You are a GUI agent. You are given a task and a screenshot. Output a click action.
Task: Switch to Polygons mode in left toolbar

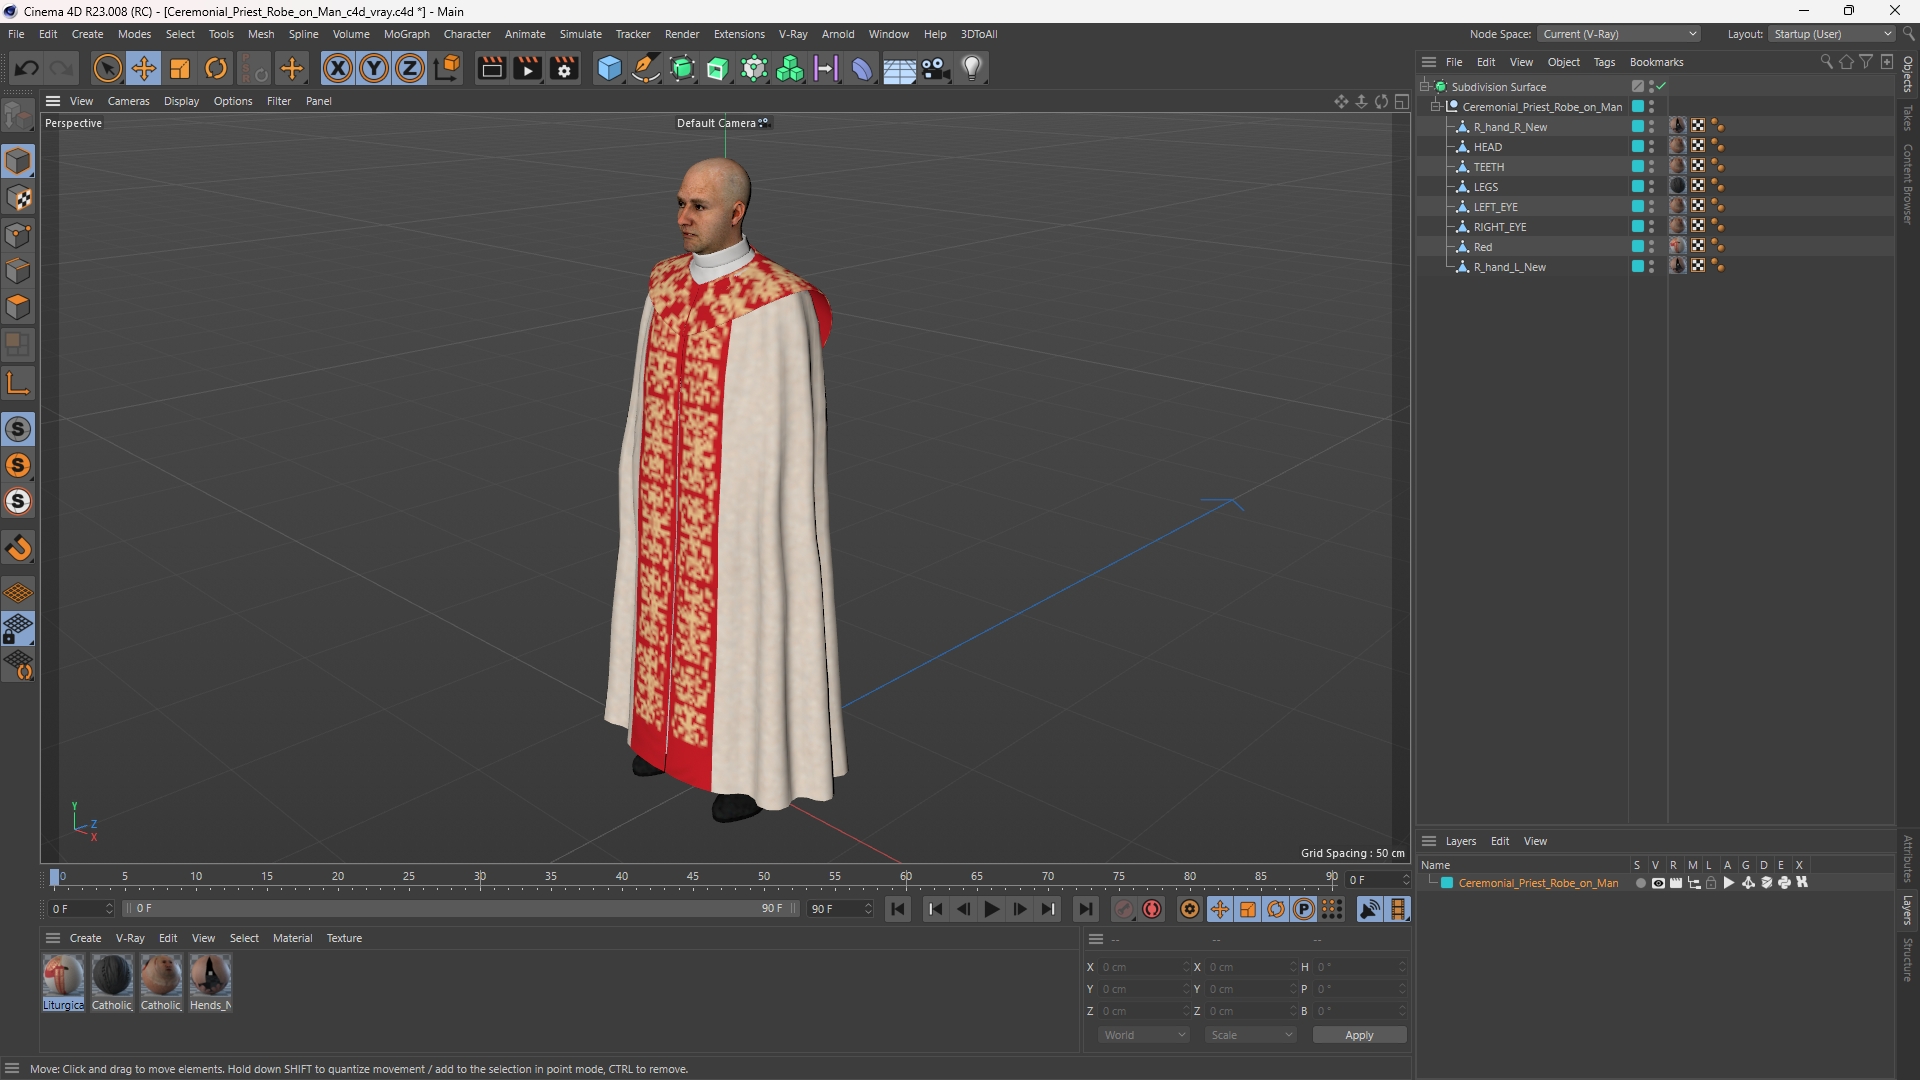[x=18, y=307]
